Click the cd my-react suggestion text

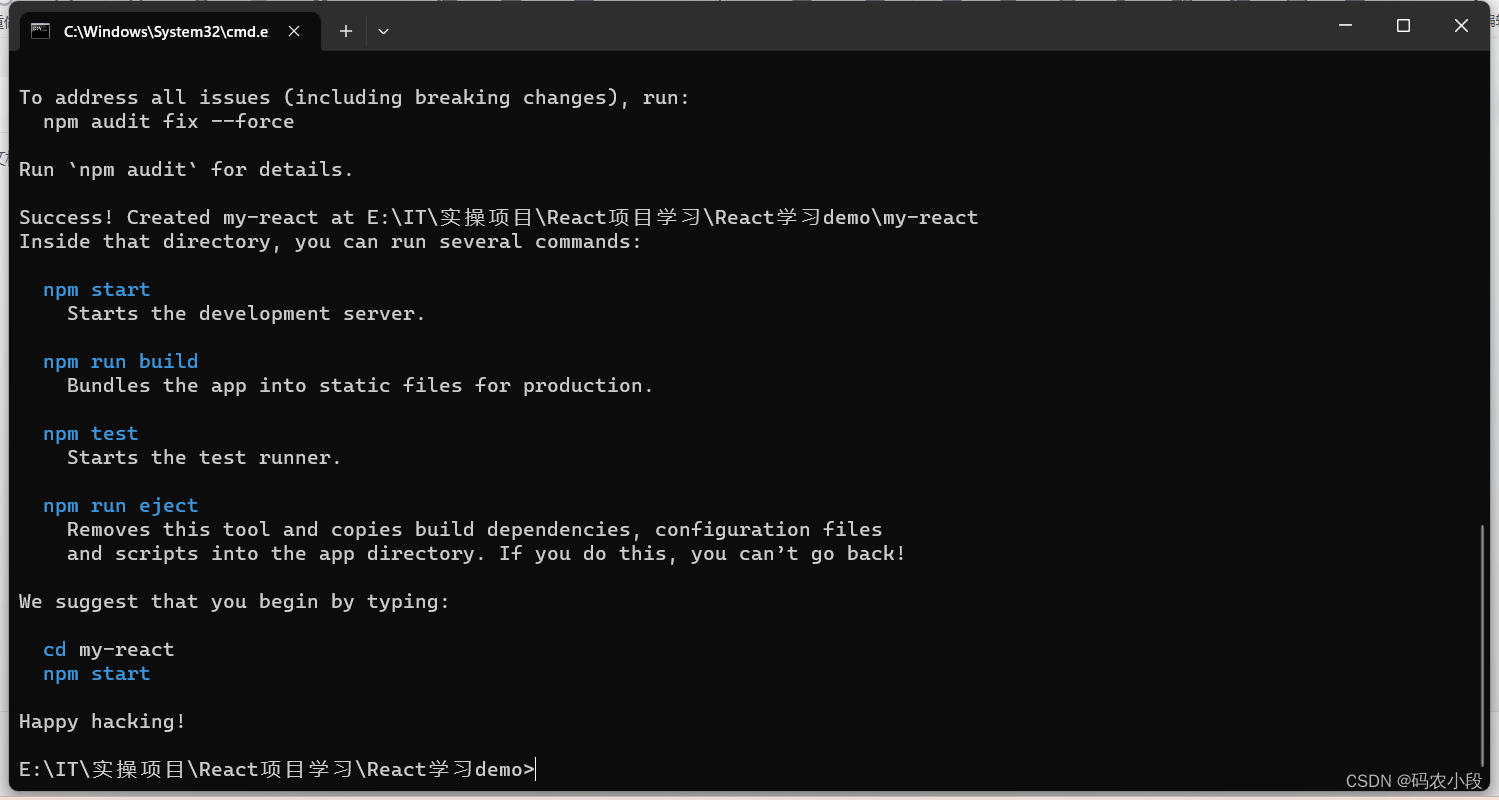coord(108,649)
